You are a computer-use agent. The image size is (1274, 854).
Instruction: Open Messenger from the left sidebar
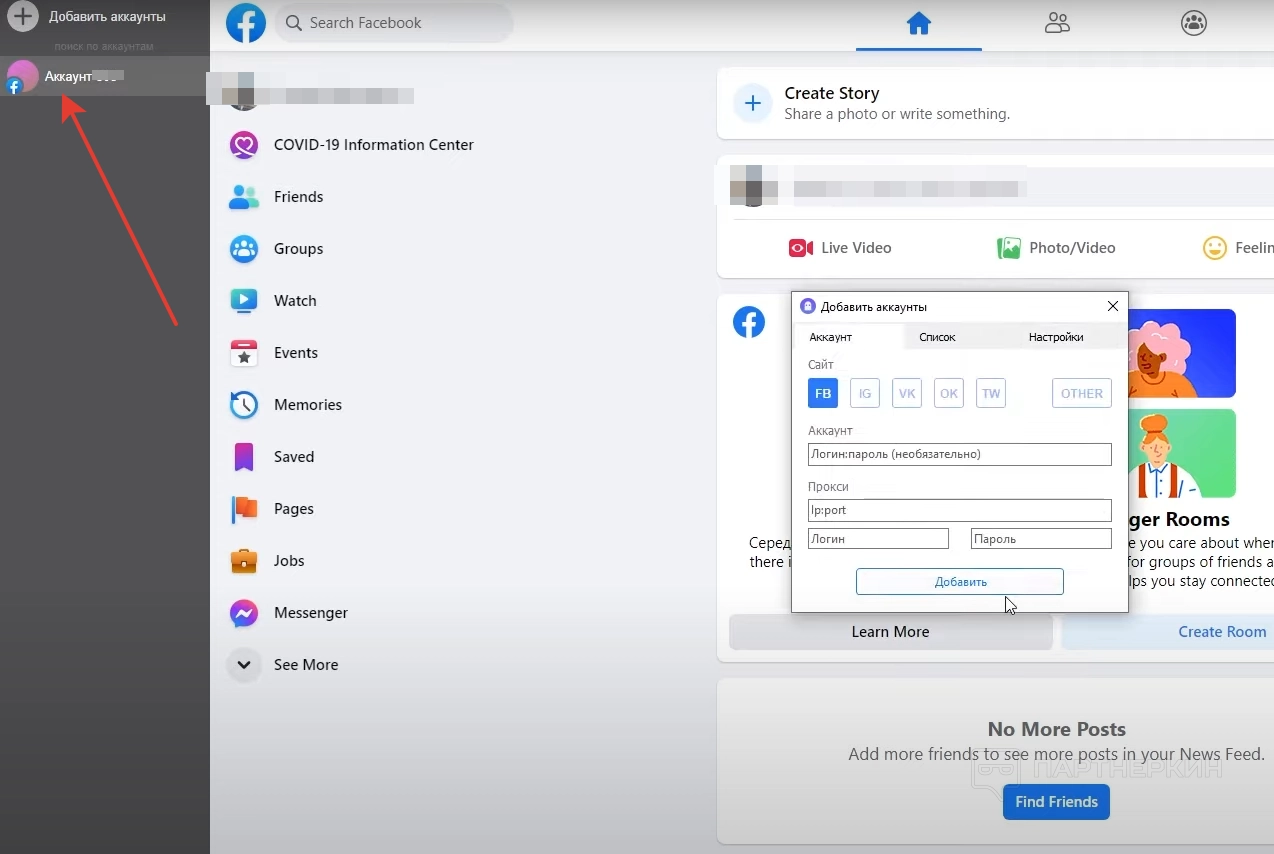(x=310, y=613)
